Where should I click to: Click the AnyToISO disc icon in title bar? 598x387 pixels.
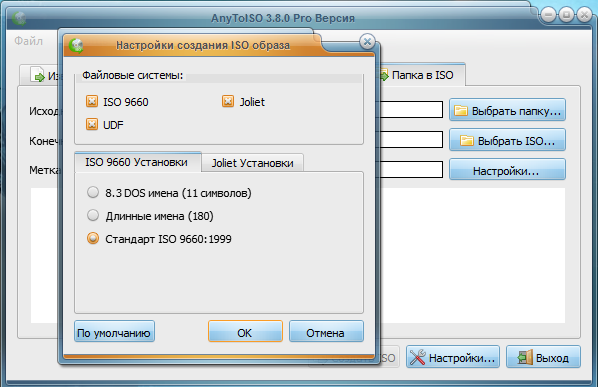[x=19, y=18]
